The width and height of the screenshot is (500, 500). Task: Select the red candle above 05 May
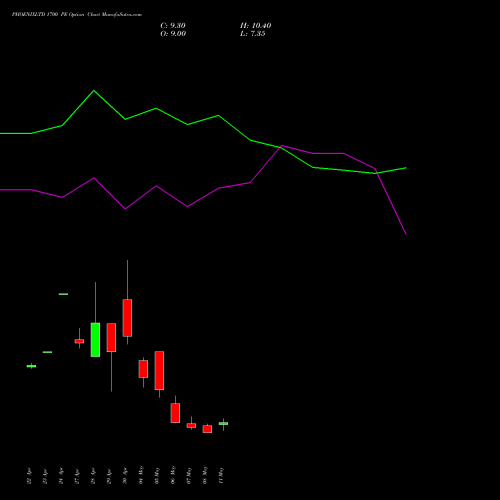pos(159,370)
